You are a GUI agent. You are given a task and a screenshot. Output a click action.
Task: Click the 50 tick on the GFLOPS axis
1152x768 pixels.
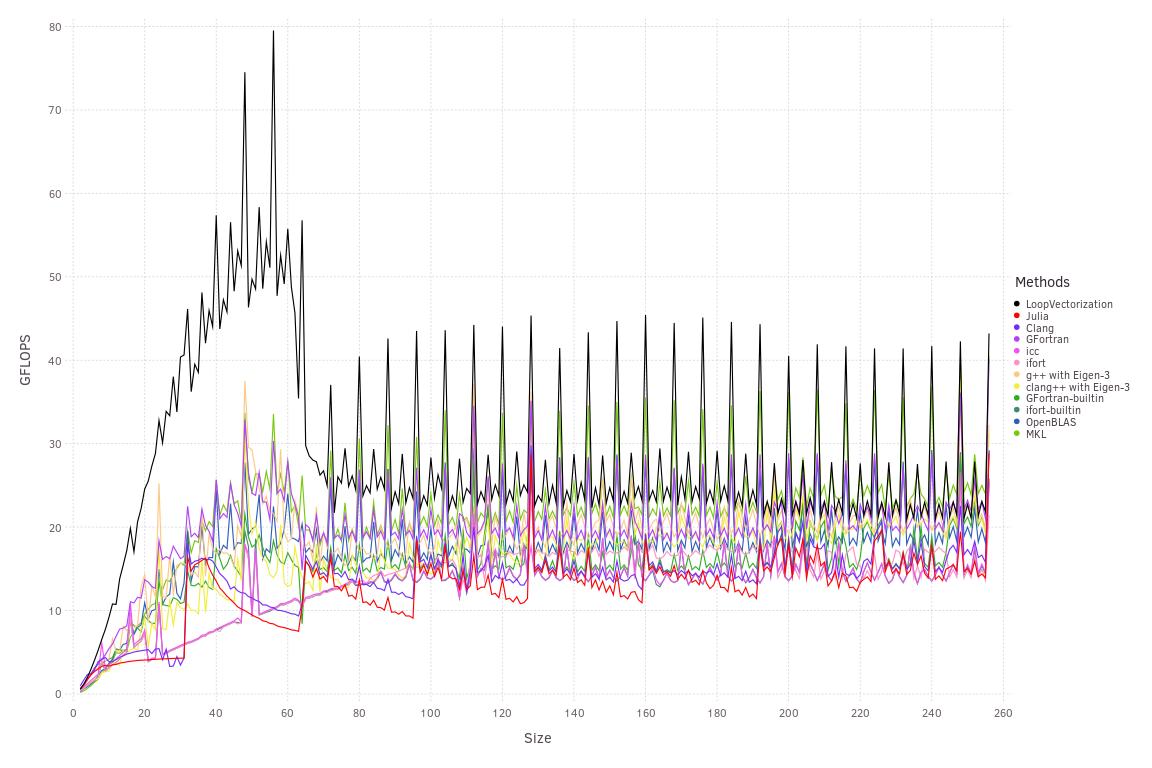tap(56, 277)
